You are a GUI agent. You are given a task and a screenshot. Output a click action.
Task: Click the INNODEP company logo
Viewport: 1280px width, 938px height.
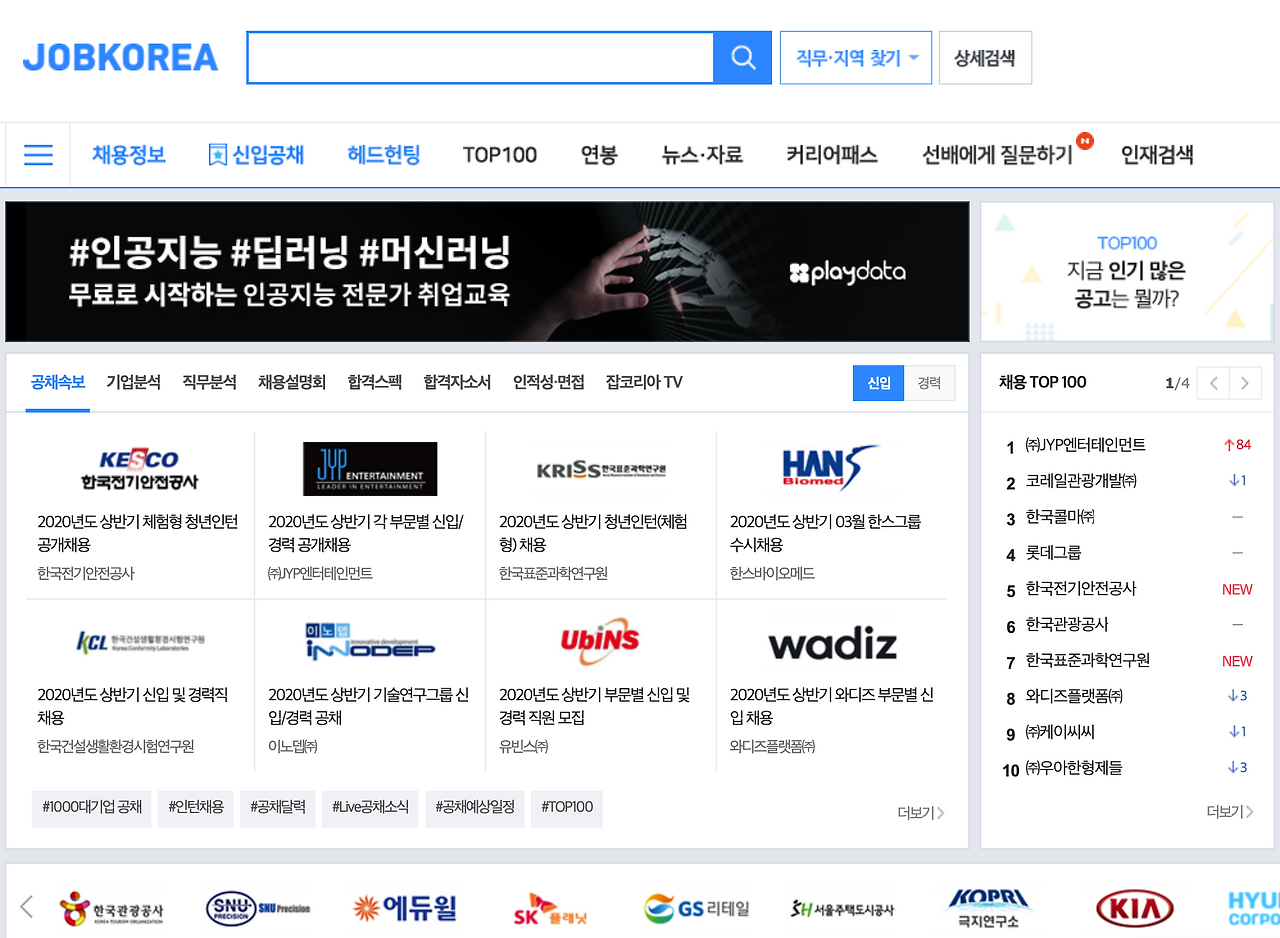[x=370, y=641]
